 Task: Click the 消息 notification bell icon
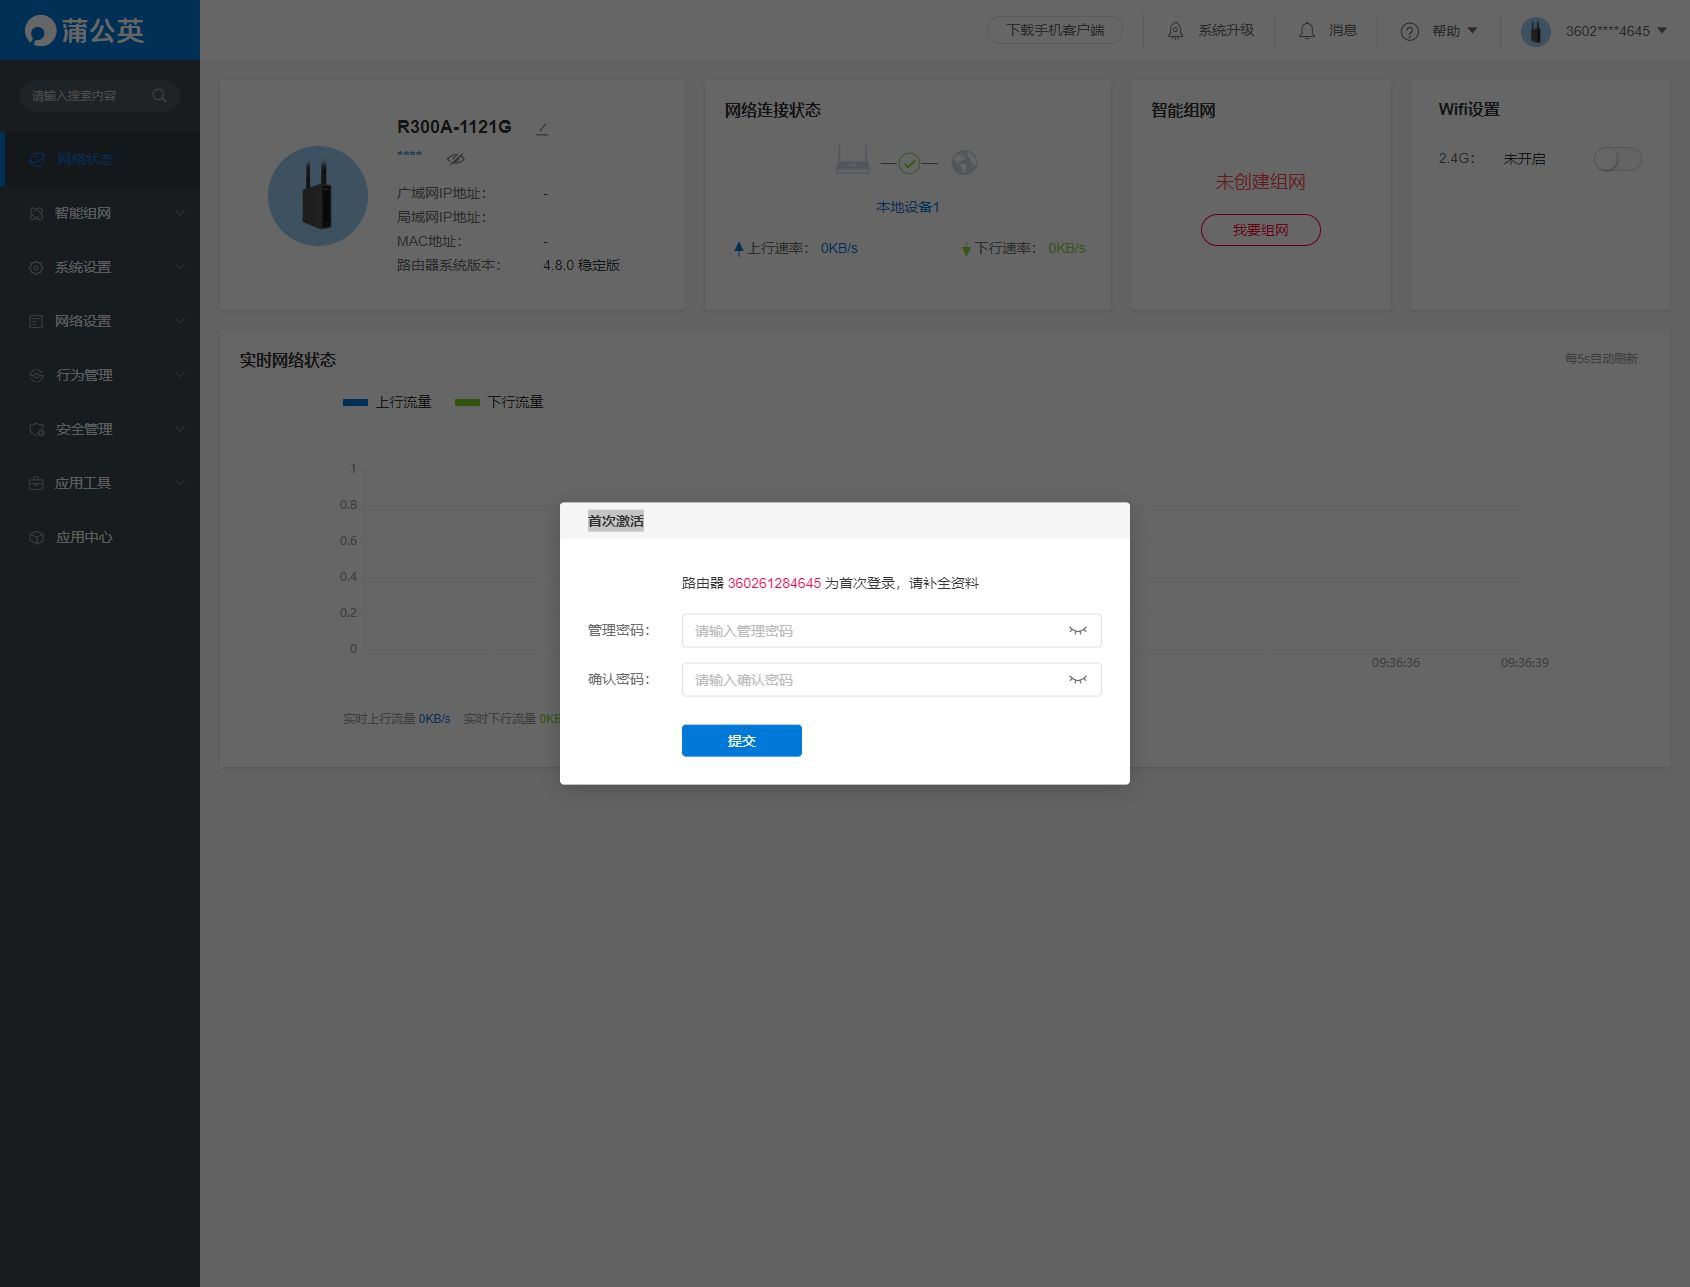tap(1307, 31)
